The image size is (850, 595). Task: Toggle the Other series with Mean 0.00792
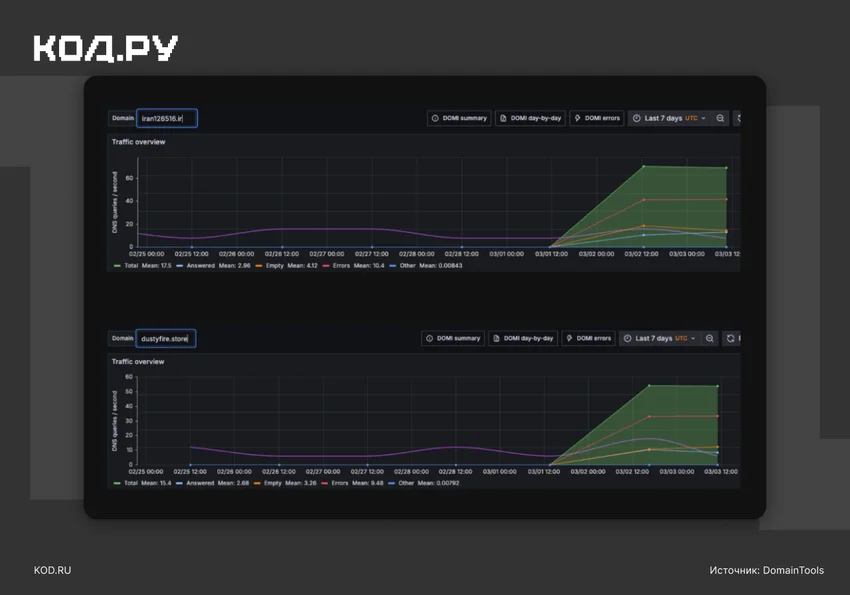pos(424,483)
